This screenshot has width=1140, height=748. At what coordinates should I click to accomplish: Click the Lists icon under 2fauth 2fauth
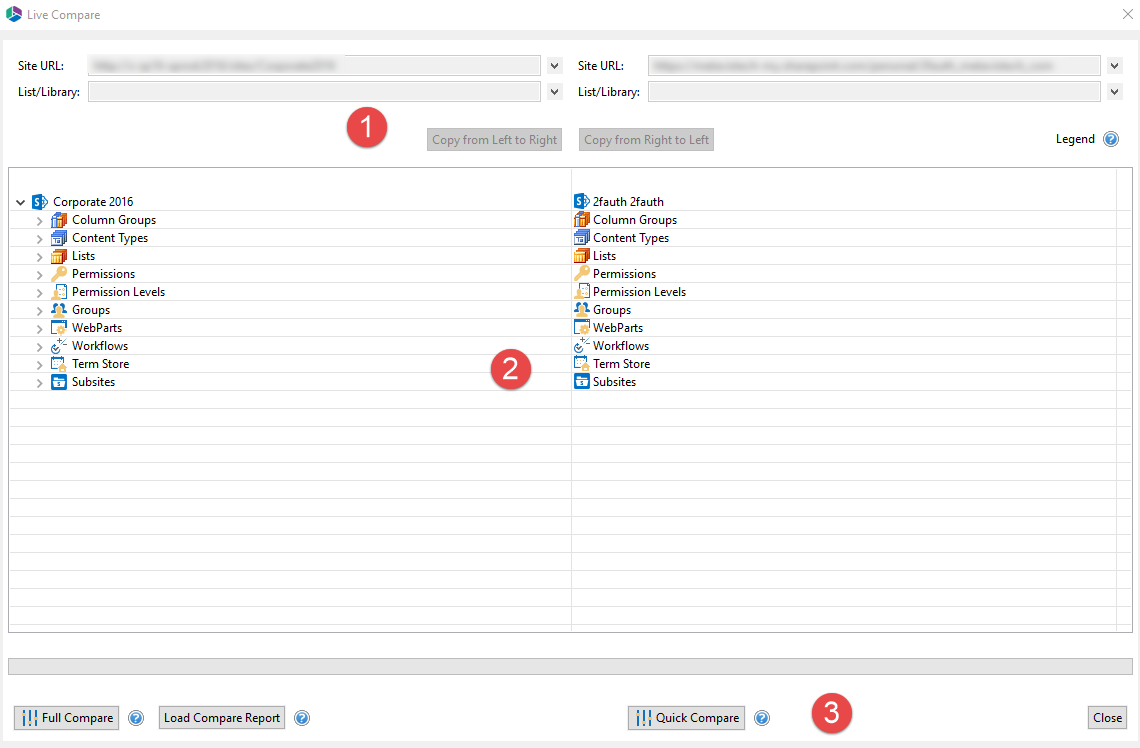(x=581, y=255)
